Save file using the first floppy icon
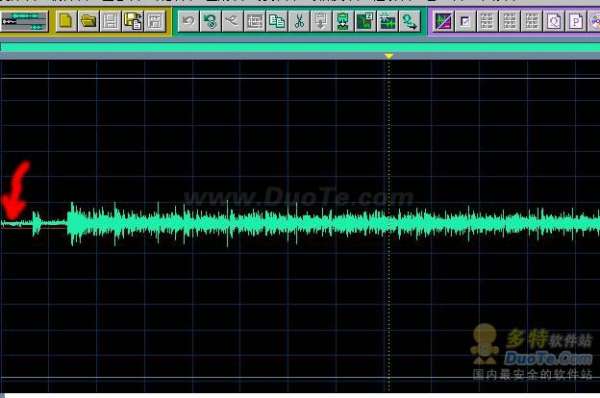This screenshot has width=600, height=398. pos(110,21)
